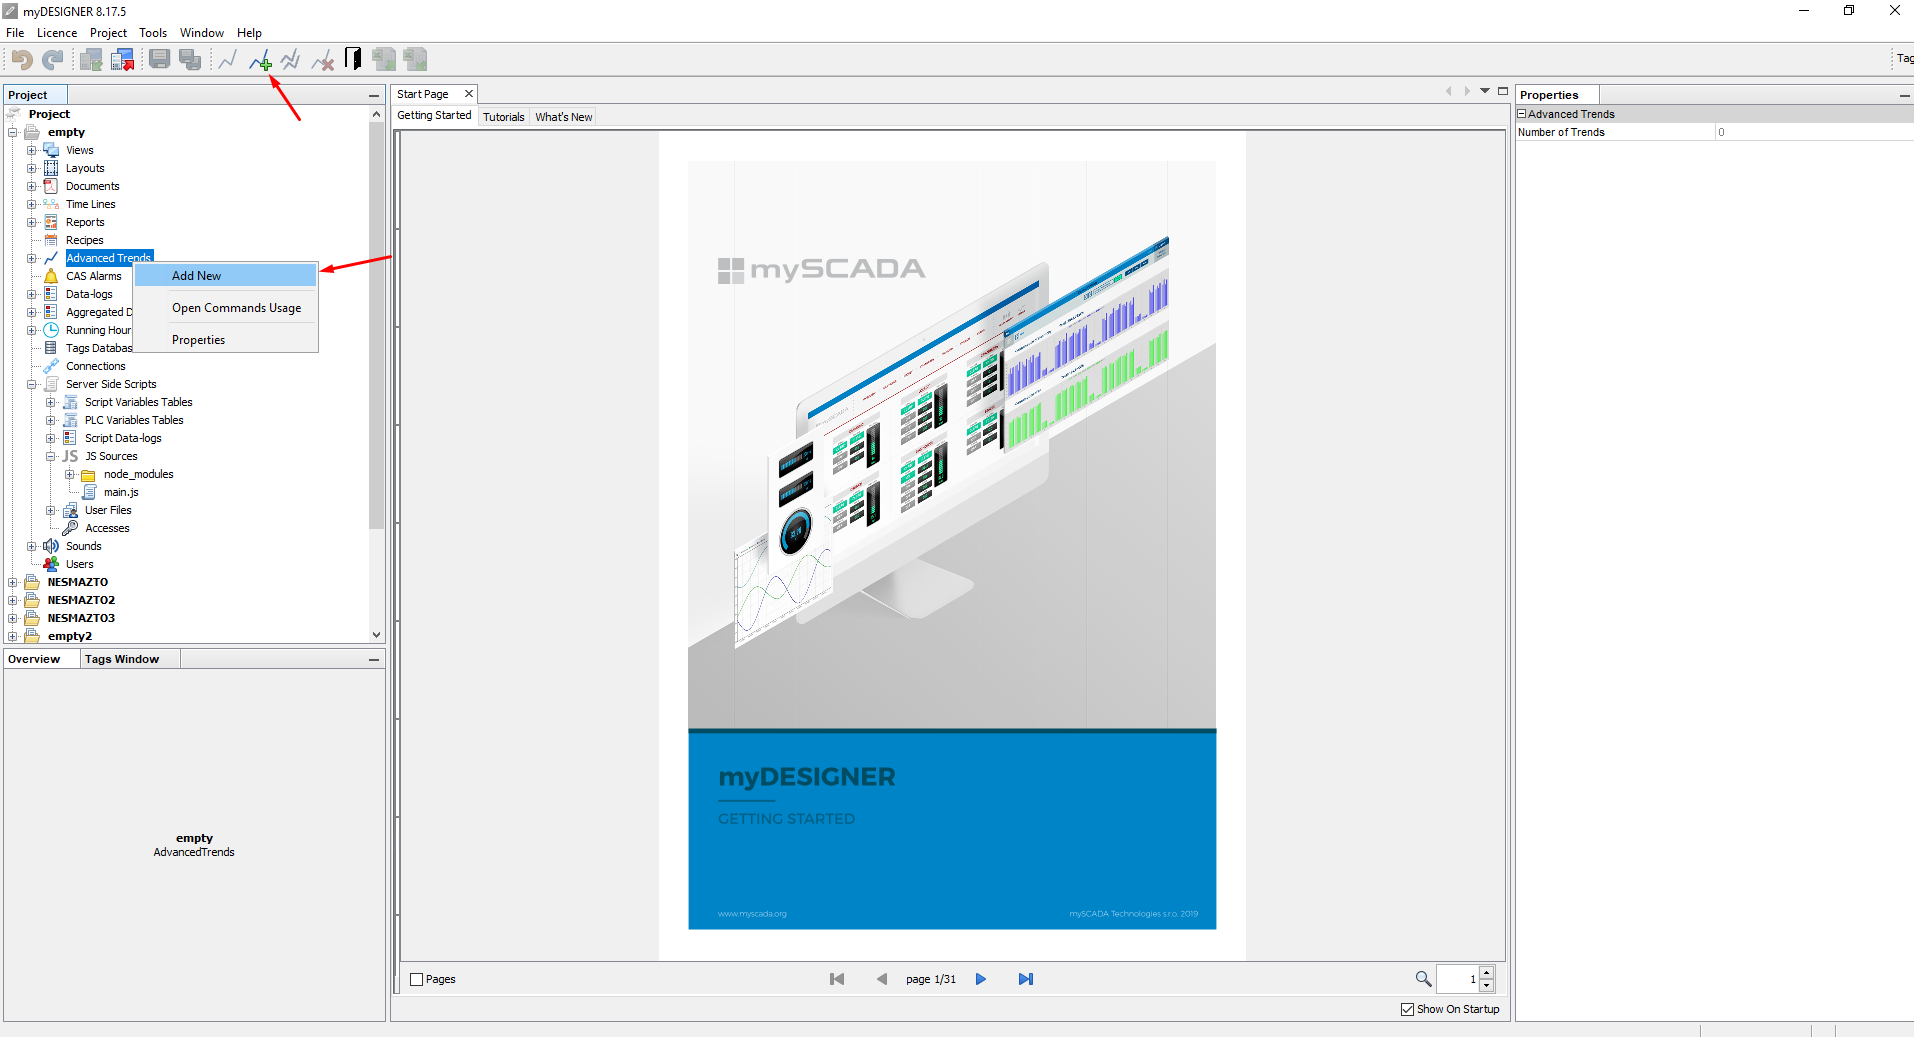Switch to the Tags Window tab
This screenshot has height=1037, width=1914.
click(122, 659)
